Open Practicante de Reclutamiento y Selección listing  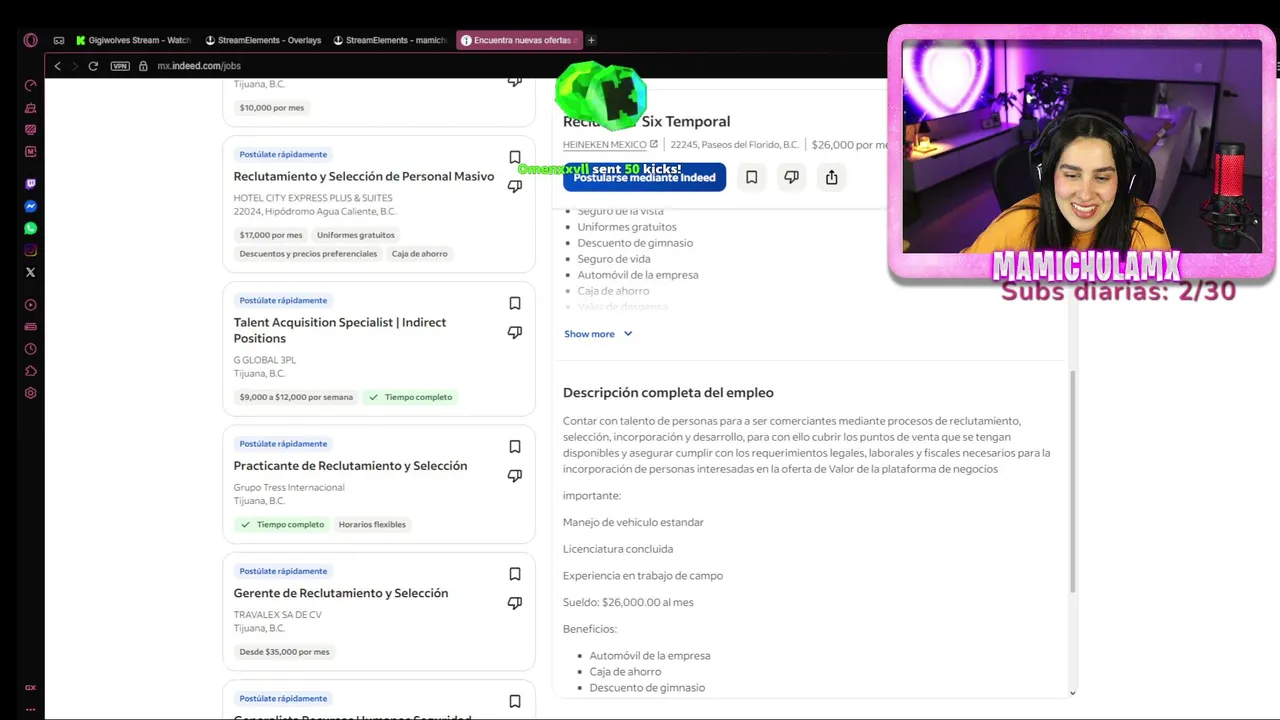350,466
